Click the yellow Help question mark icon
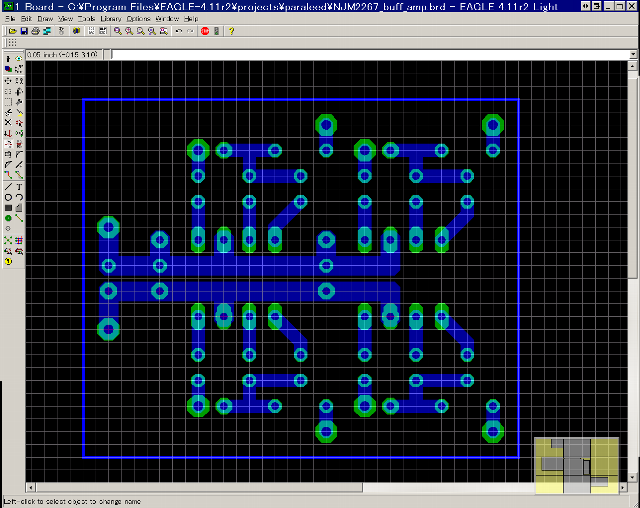This screenshot has height=508, width=640. (232, 31)
